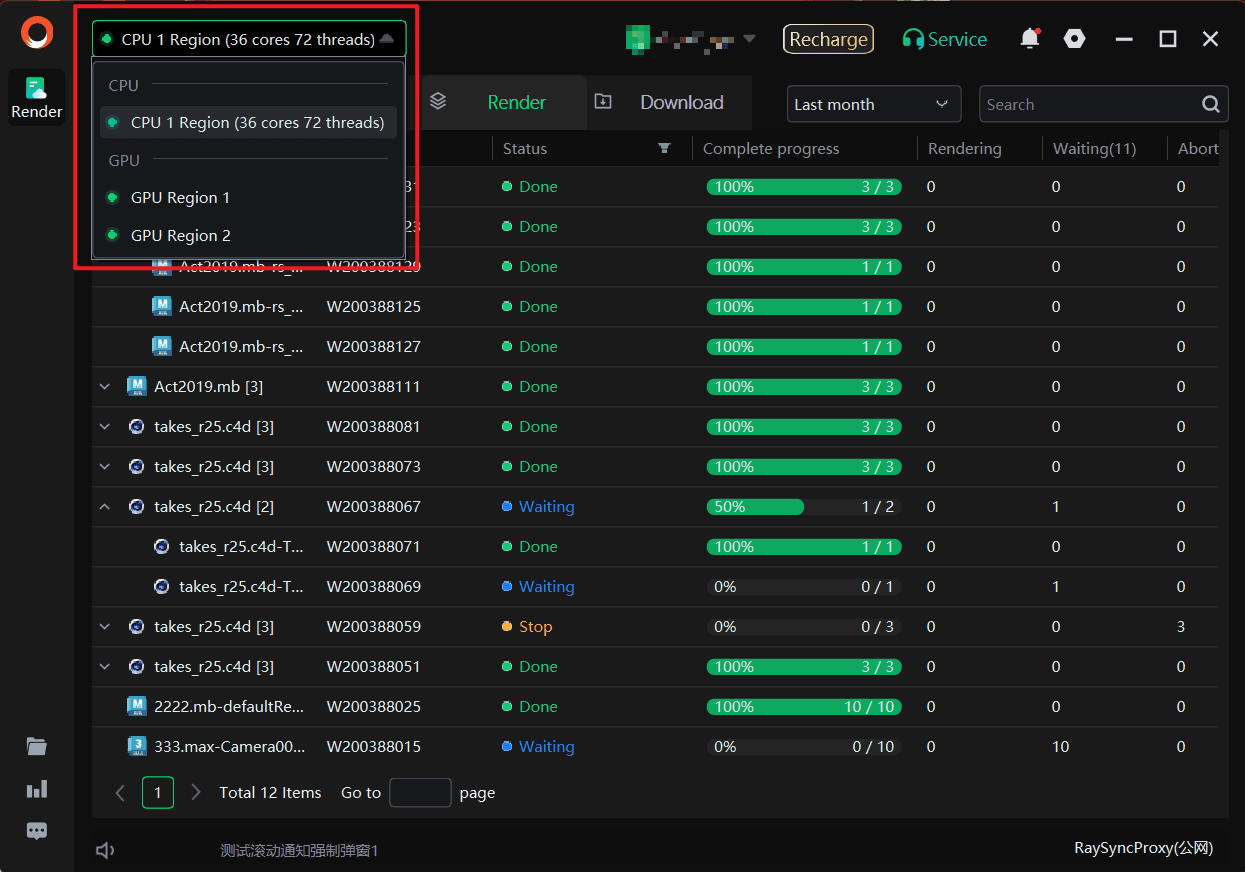Click the Recharge button
This screenshot has width=1245, height=872.
[828, 39]
